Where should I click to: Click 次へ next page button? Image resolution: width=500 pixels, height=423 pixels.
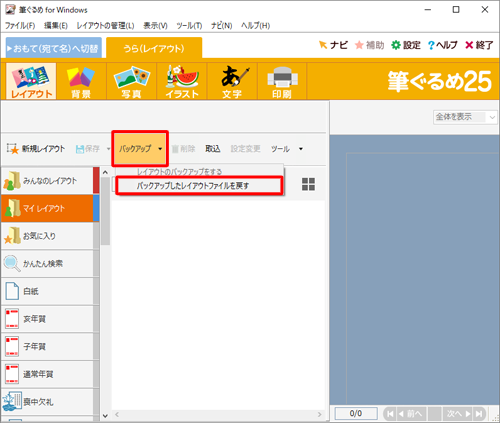pyautogui.click(x=458, y=414)
